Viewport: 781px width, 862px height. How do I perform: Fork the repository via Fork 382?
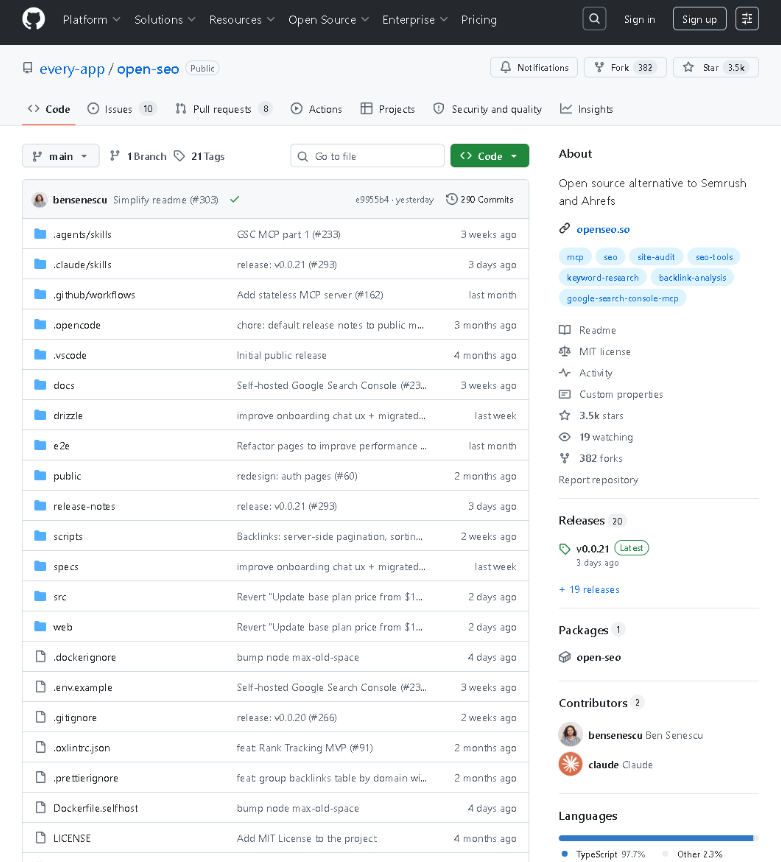click(x=625, y=68)
